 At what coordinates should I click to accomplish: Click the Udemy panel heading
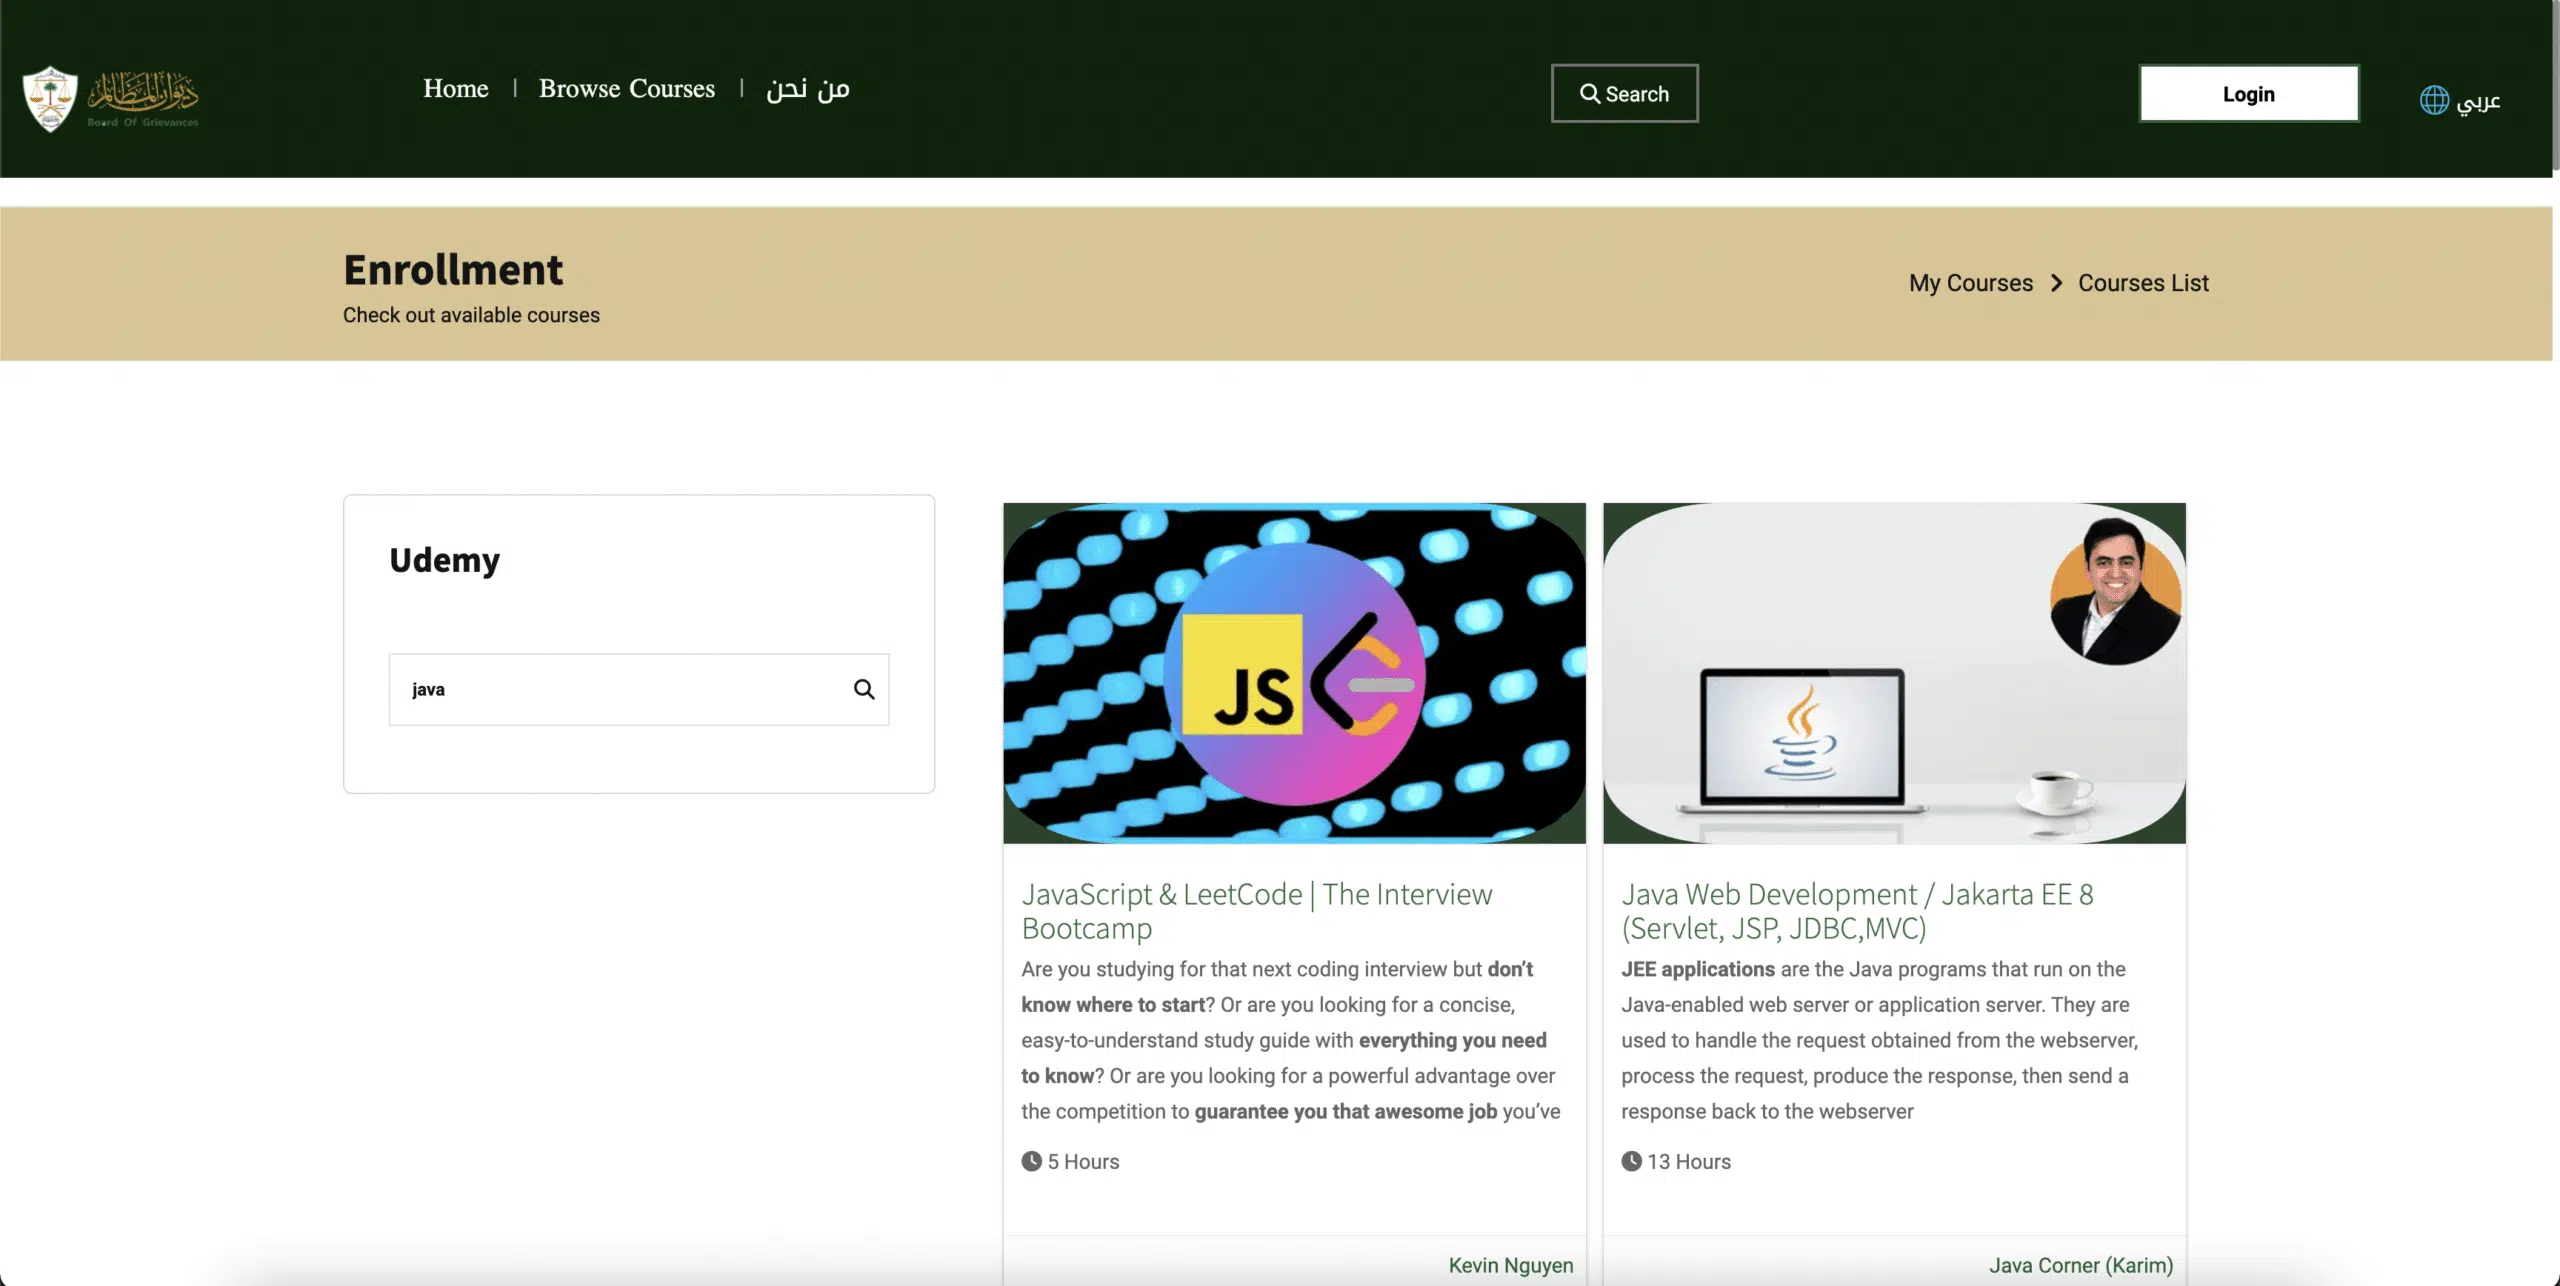coord(444,560)
